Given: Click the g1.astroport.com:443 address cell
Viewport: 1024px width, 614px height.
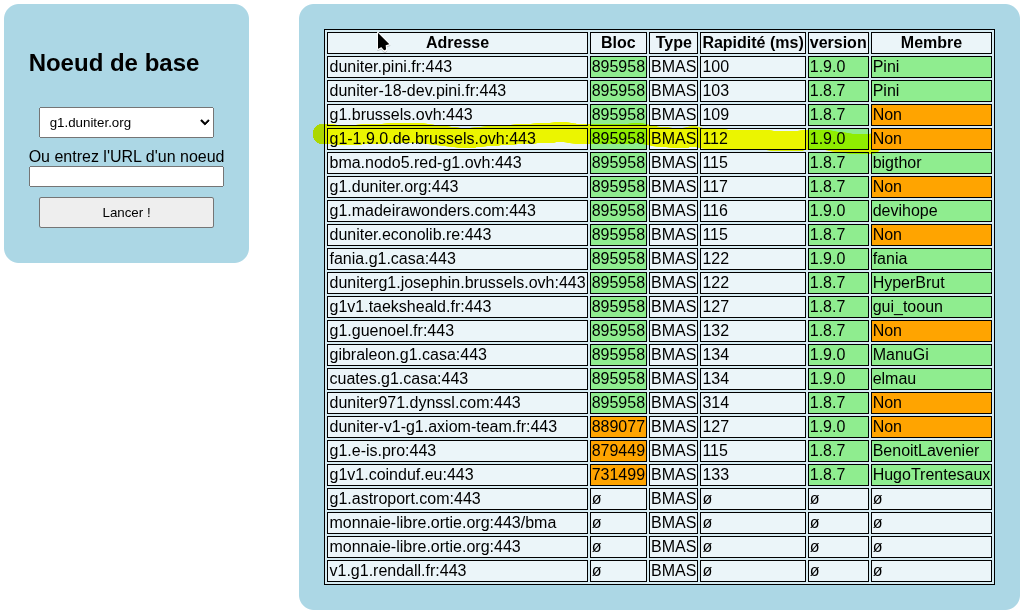Looking at the screenshot, I should point(457,499).
